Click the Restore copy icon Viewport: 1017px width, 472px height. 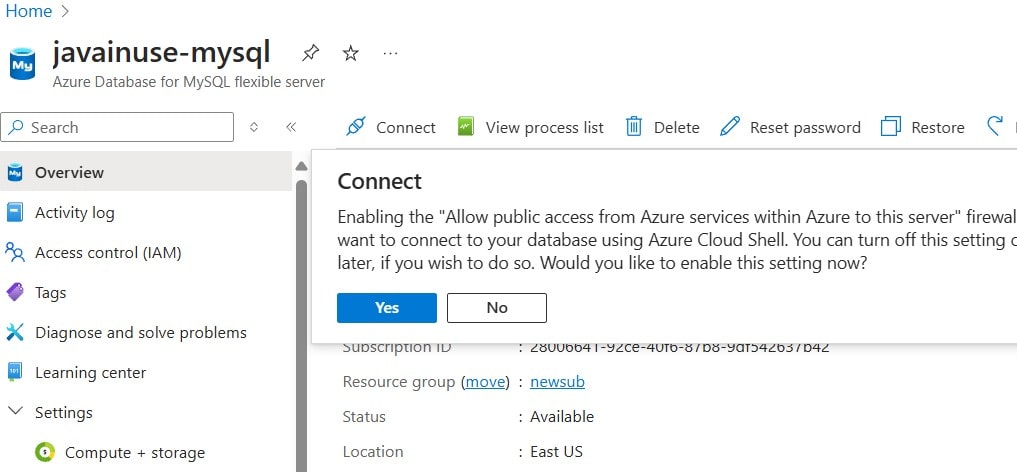[891, 126]
